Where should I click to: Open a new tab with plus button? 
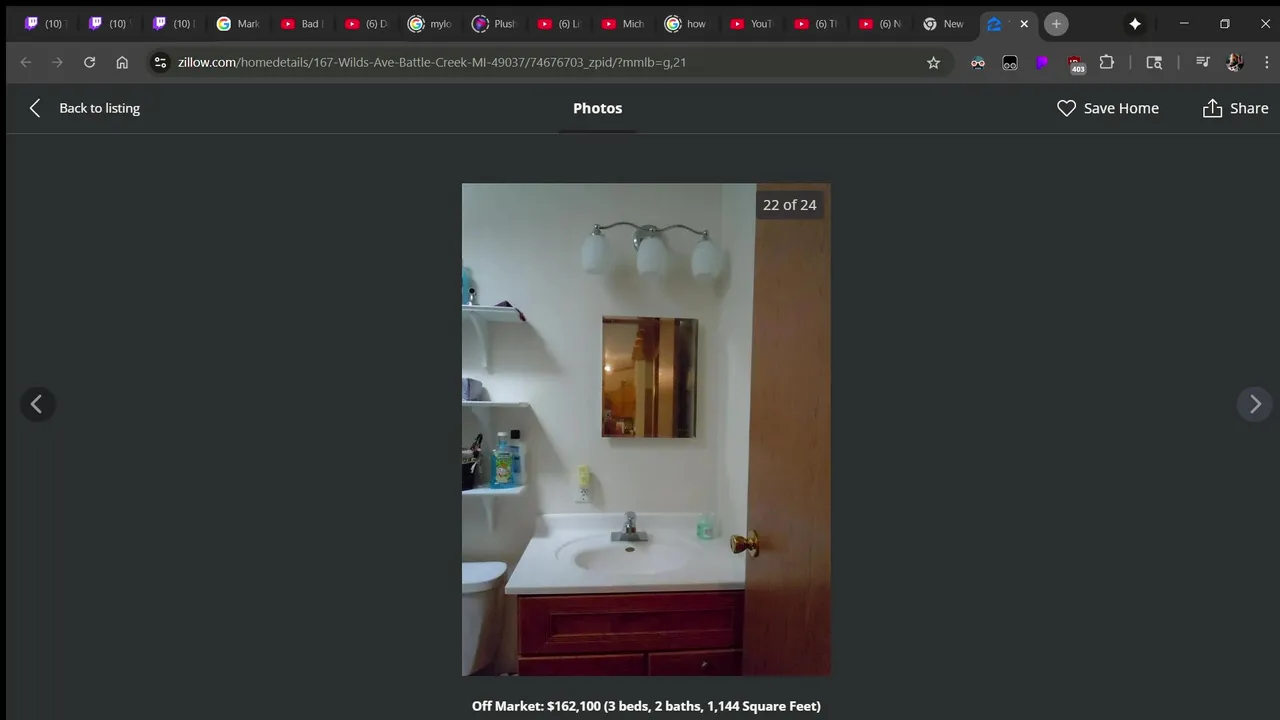(x=1056, y=24)
